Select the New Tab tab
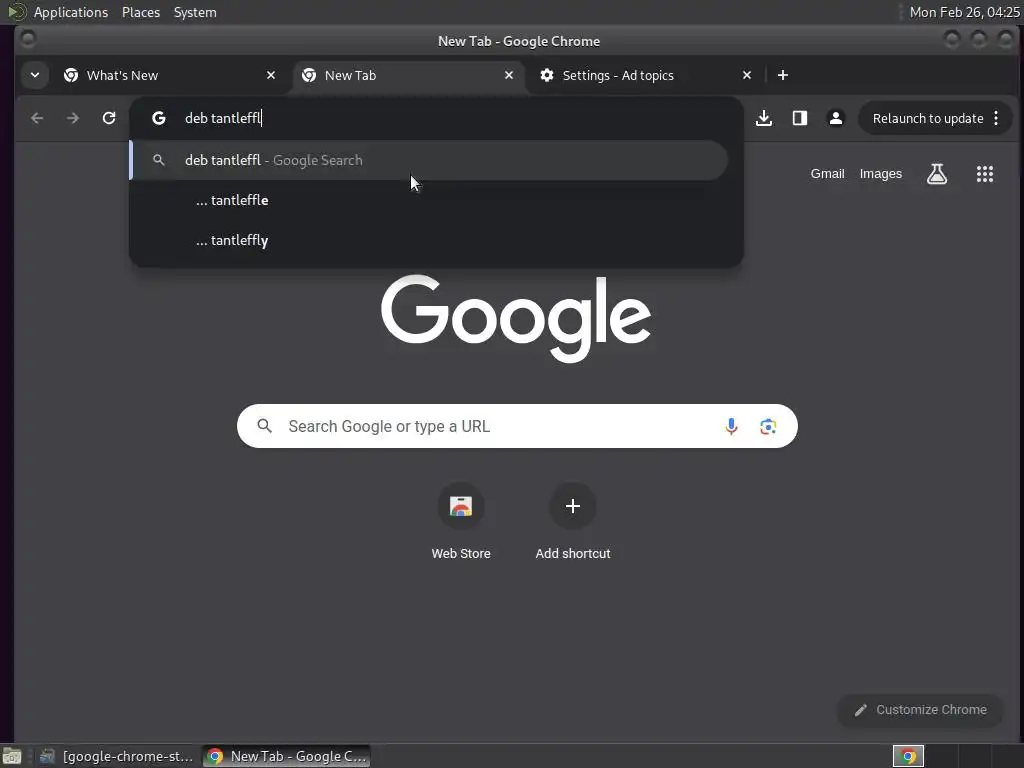 tap(408, 75)
